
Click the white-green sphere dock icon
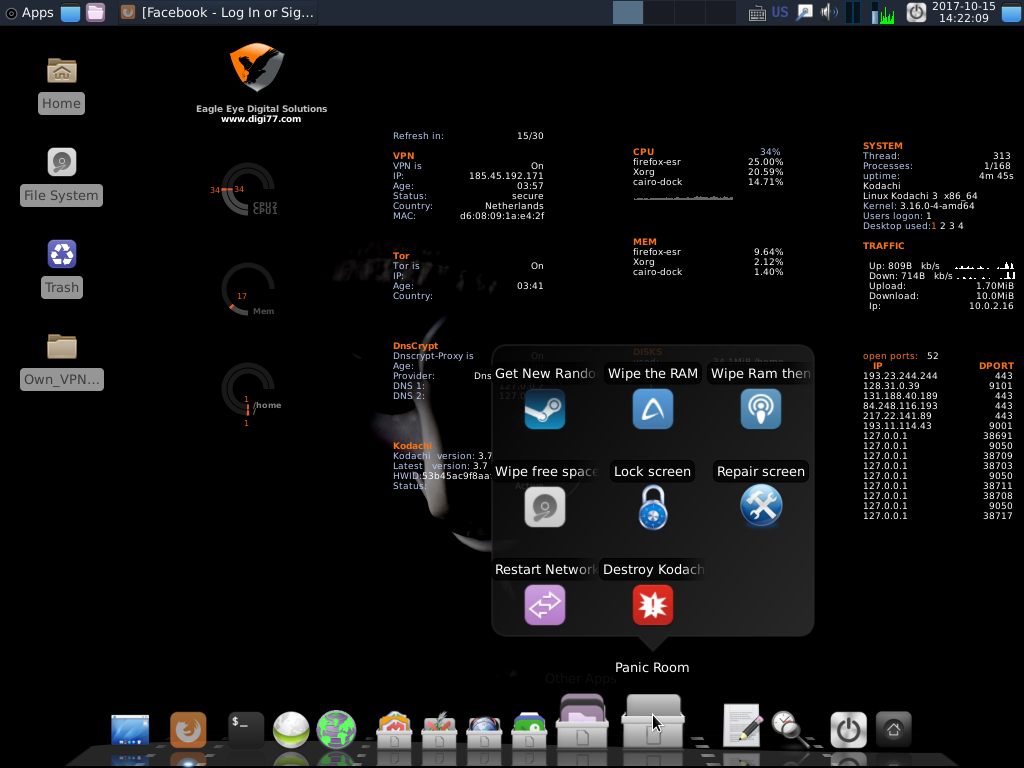click(x=291, y=729)
